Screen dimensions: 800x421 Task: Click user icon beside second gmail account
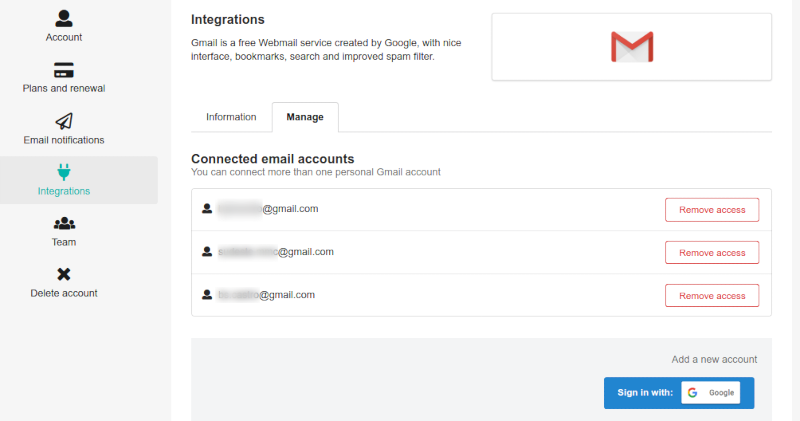[x=207, y=252]
